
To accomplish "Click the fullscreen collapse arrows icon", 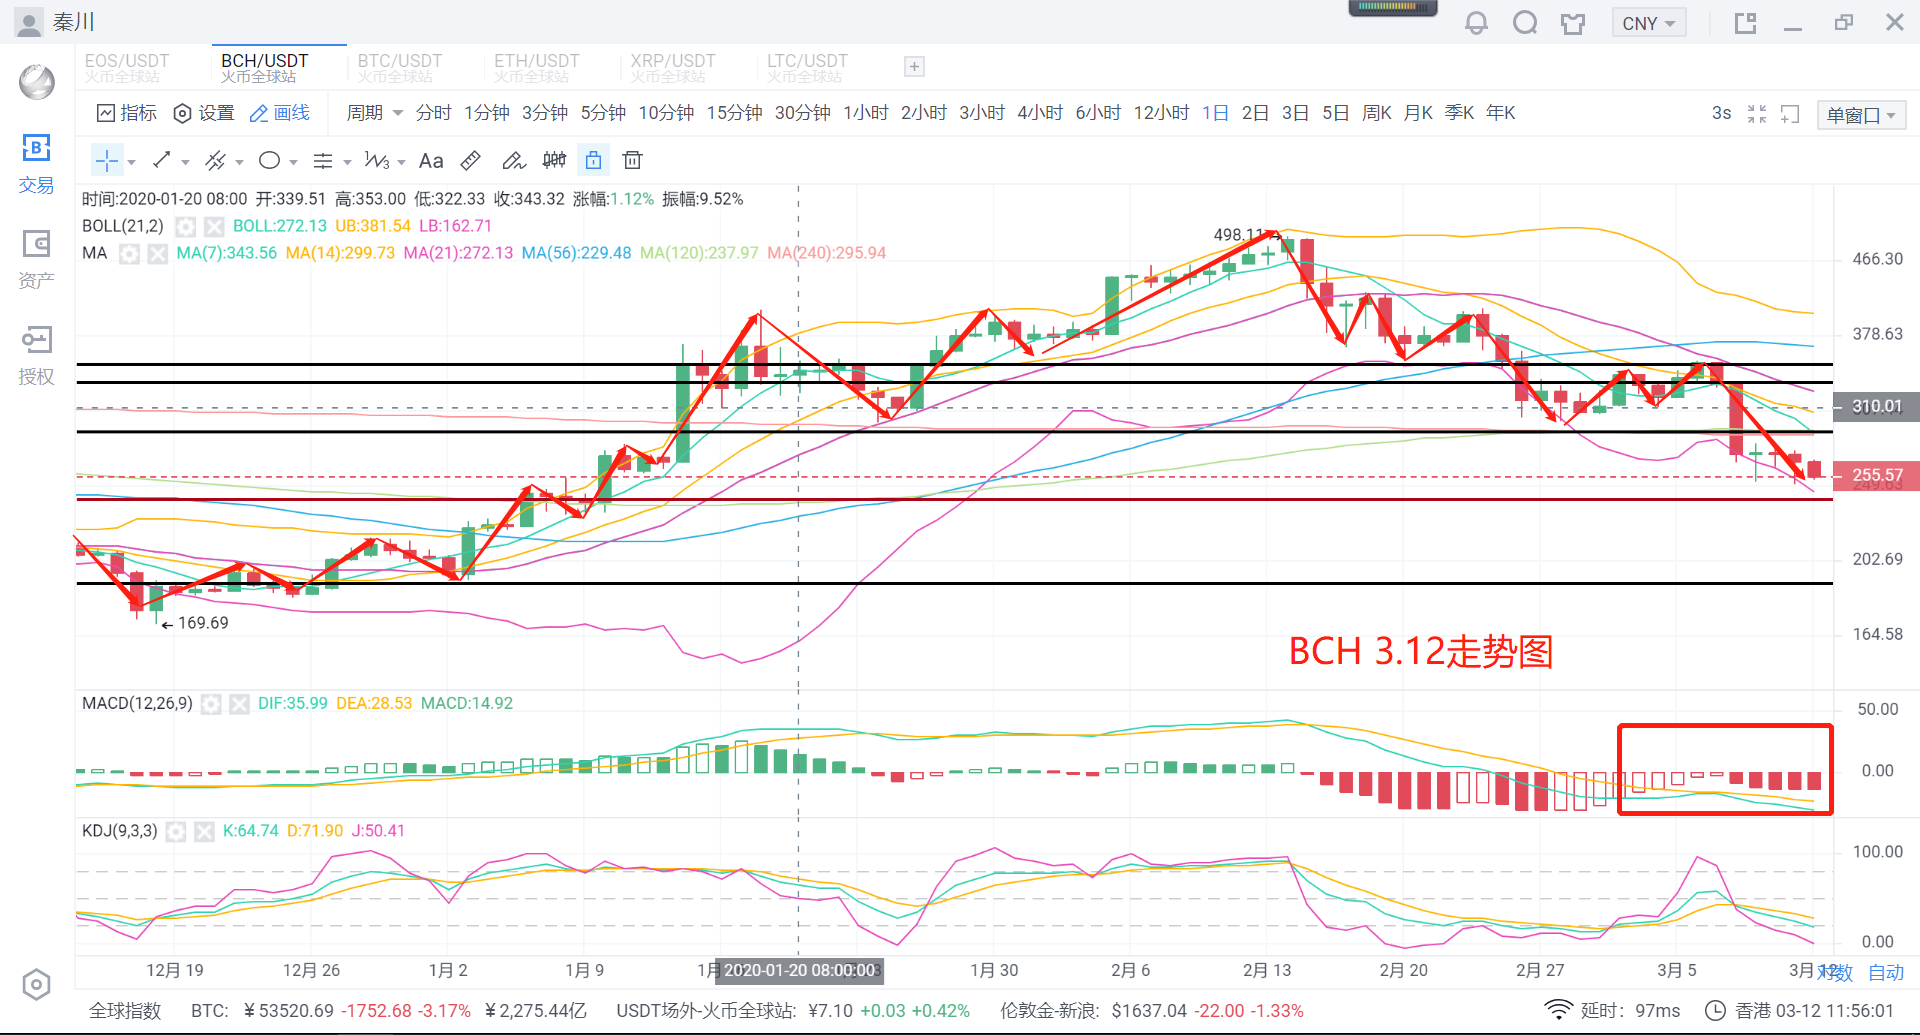I will pyautogui.click(x=1757, y=114).
